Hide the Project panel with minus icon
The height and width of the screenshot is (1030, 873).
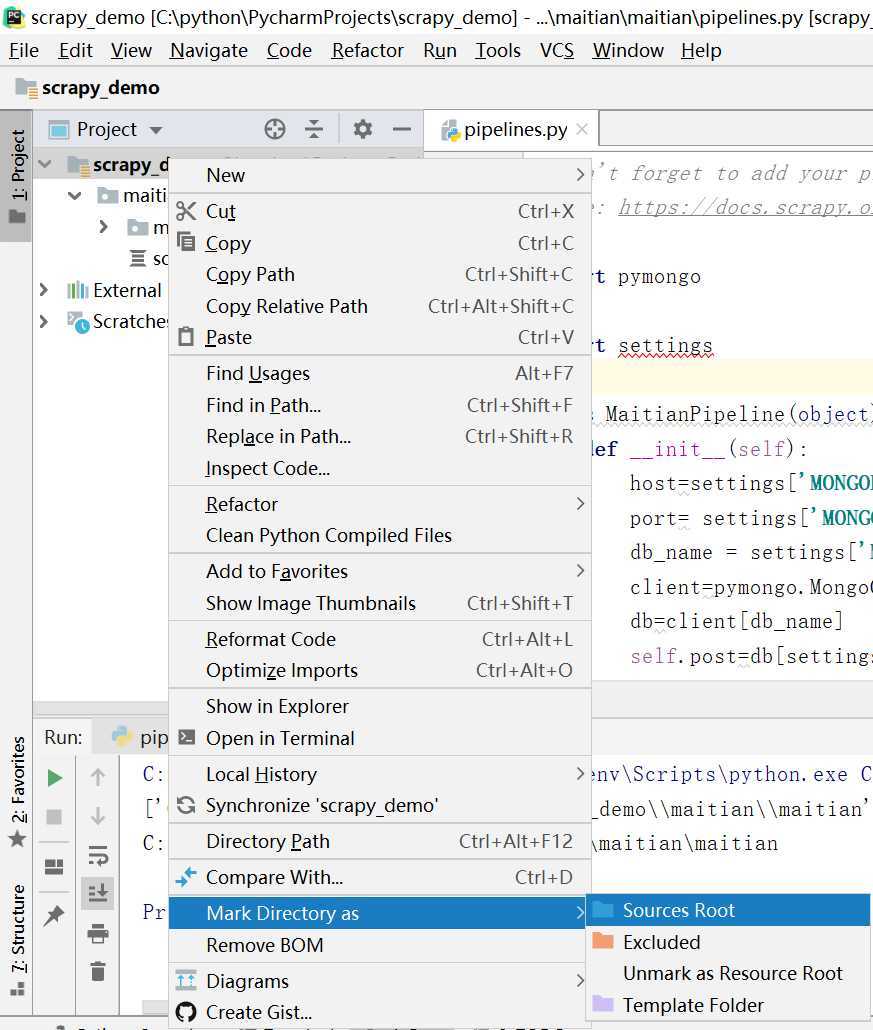click(401, 129)
